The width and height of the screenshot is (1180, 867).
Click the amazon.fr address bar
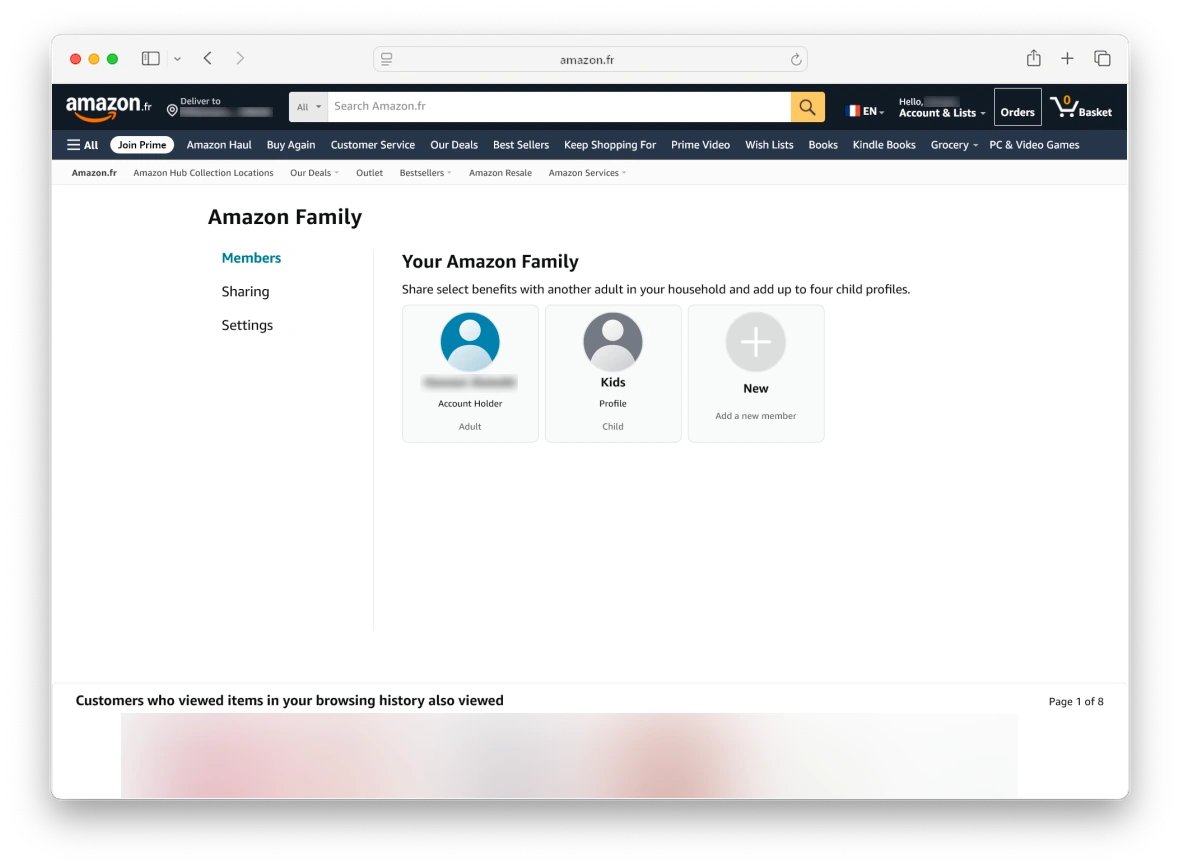click(590, 59)
